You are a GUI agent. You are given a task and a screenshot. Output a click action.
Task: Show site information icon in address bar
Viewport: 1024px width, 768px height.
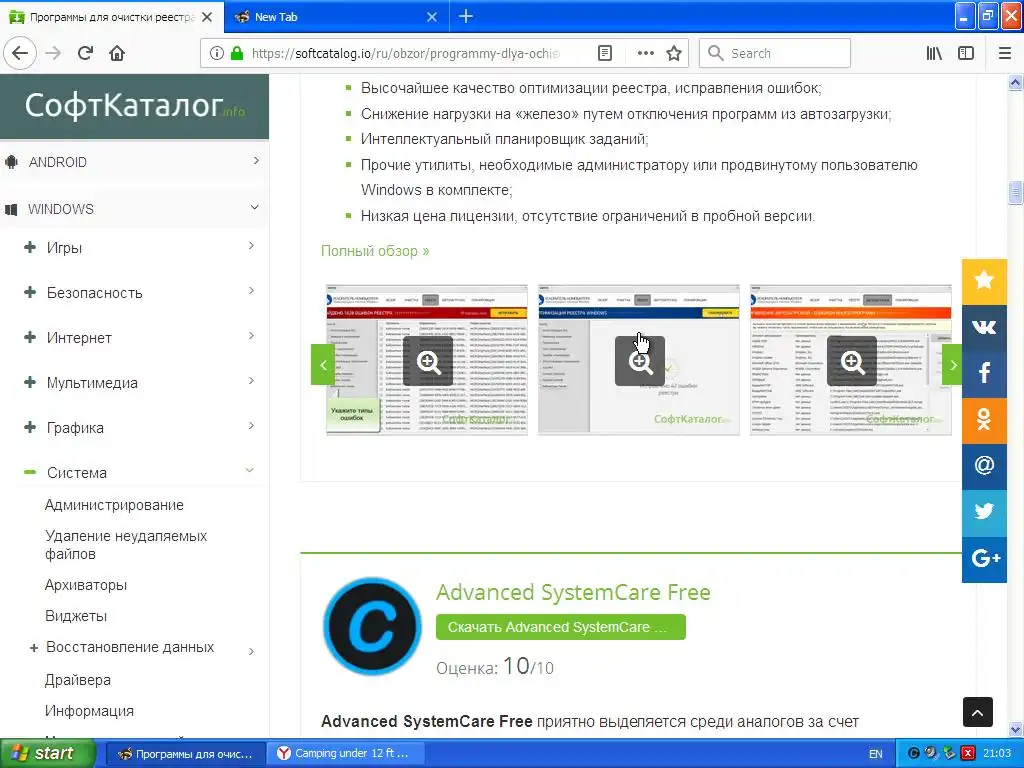click(x=217, y=53)
